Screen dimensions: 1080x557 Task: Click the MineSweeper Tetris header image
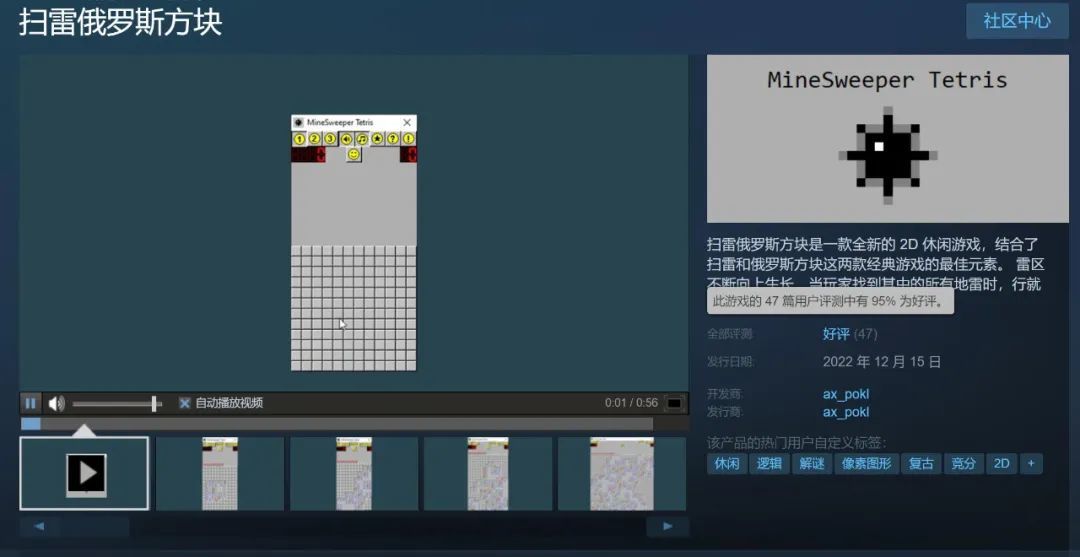click(x=888, y=138)
